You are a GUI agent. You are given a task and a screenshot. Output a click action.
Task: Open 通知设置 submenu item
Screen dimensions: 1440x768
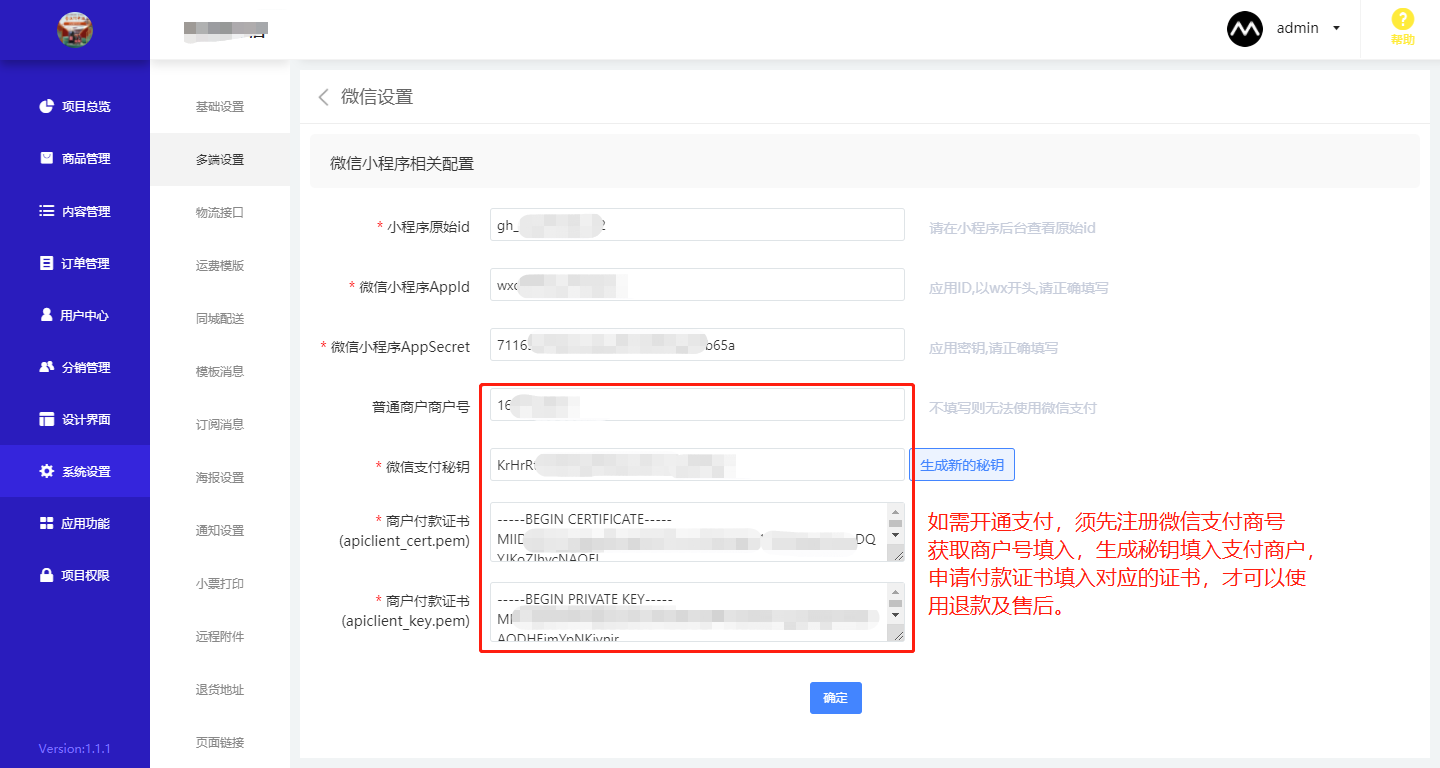click(x=220, y=531)
